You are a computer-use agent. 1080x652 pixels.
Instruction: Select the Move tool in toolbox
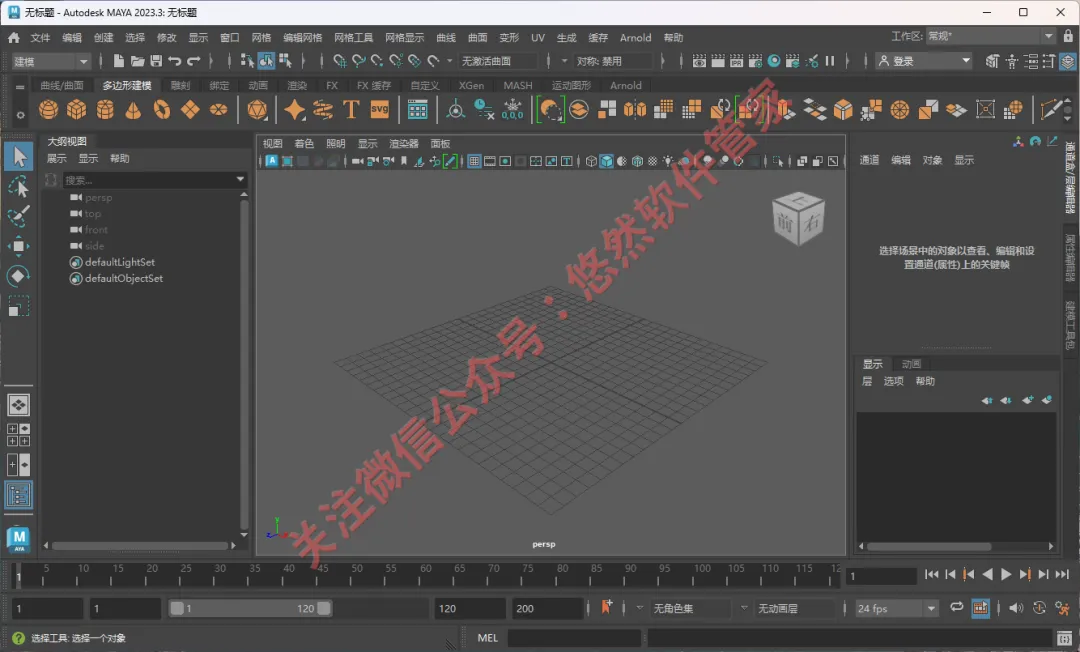pyautogui.click(x=19, y=246)
